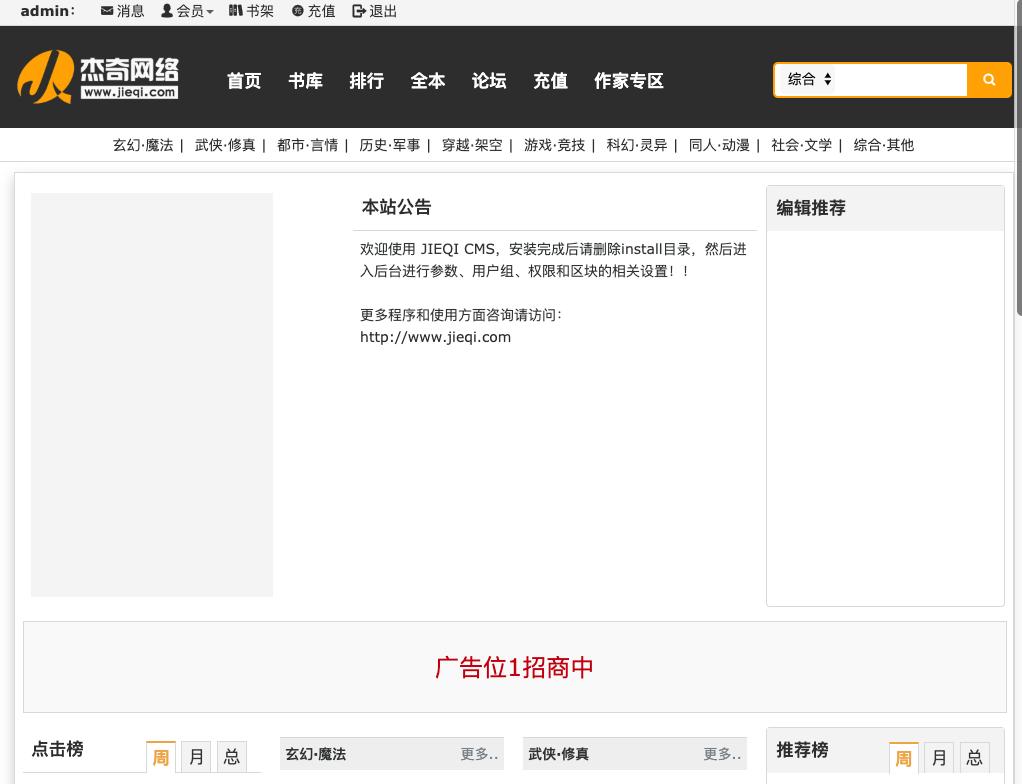Click the orange search magnifier button
This screenshot has height=784, width=1022.
point(989,80)
